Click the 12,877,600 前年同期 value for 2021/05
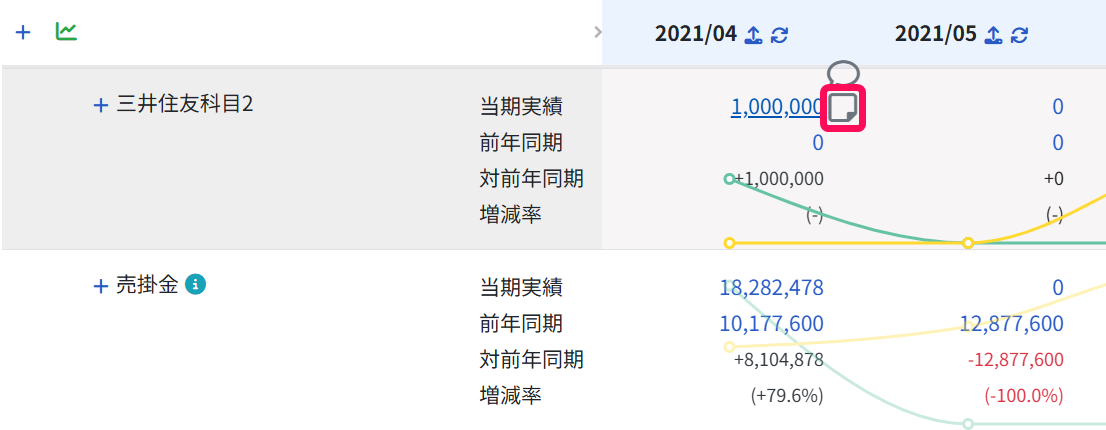The height and width of the screenshot is (430, 1106). [1011, 324]
